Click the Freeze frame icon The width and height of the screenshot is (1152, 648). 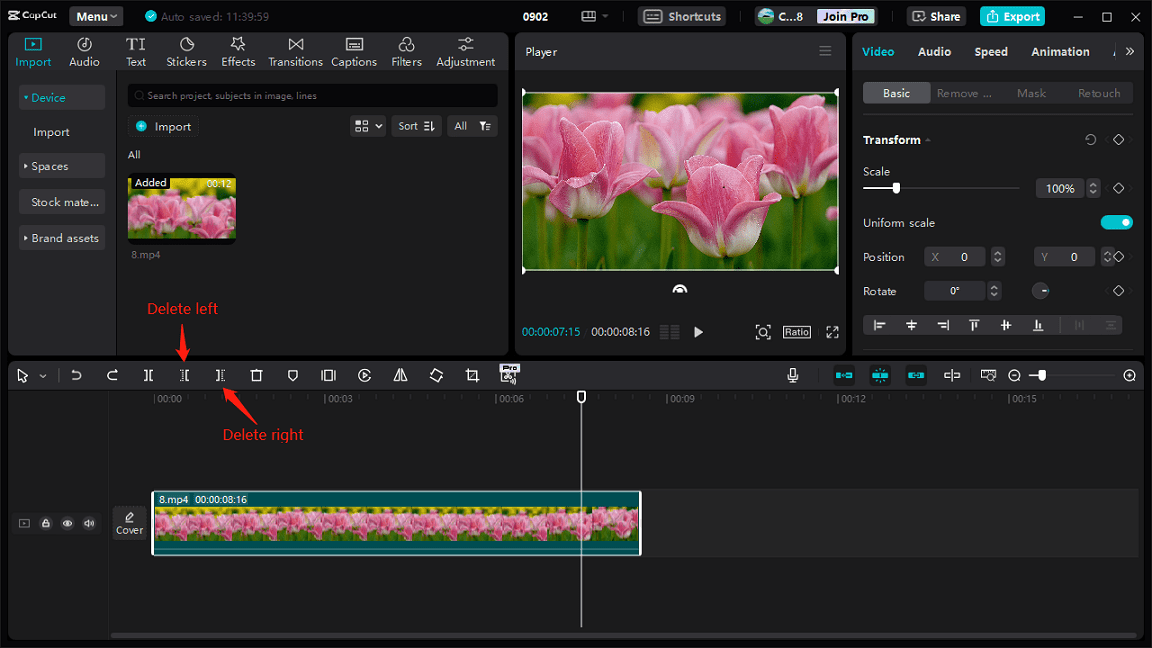(328, 375)
